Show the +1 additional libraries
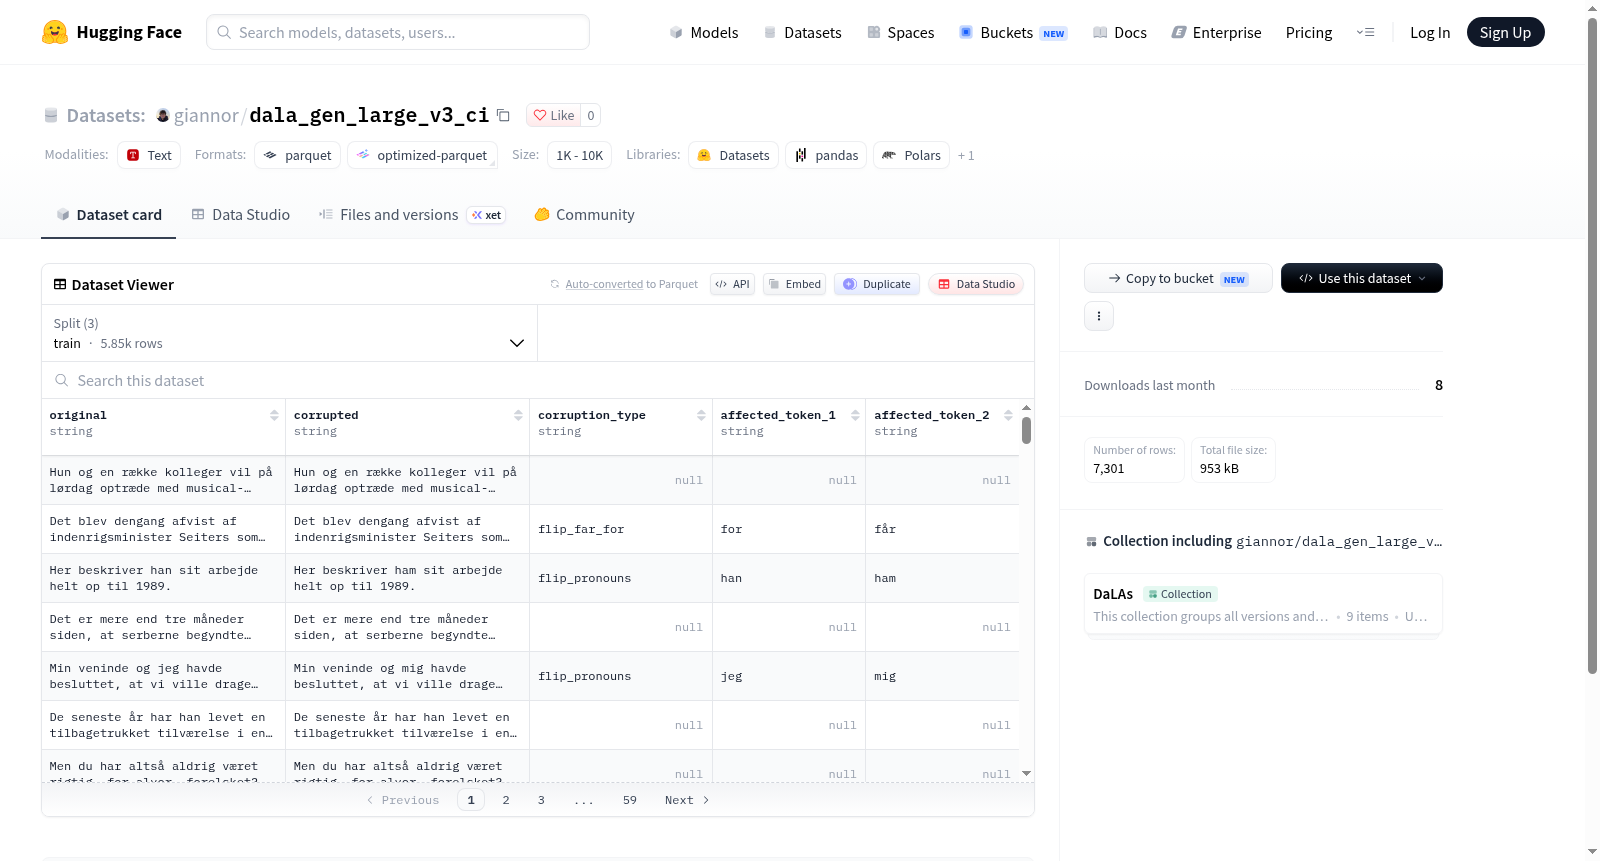Viewport: 1600px width, 861px height. [966, 155]
